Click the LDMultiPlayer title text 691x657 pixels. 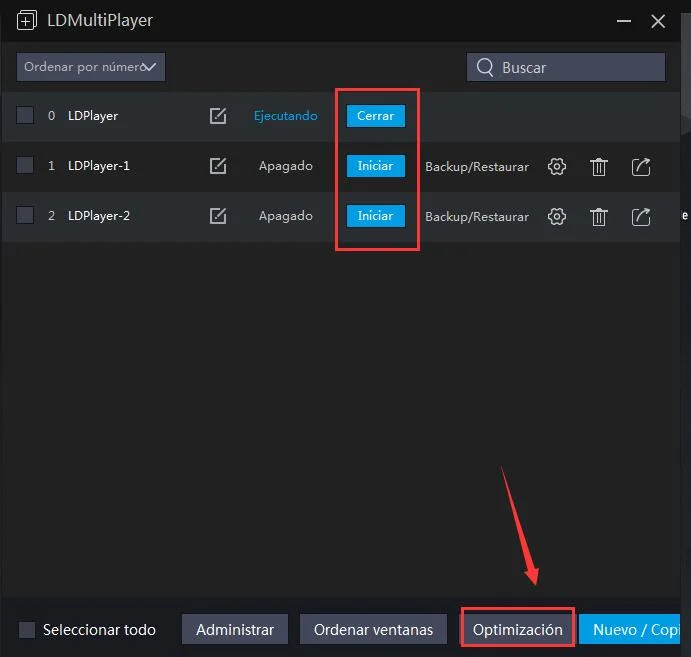[100, 20]
